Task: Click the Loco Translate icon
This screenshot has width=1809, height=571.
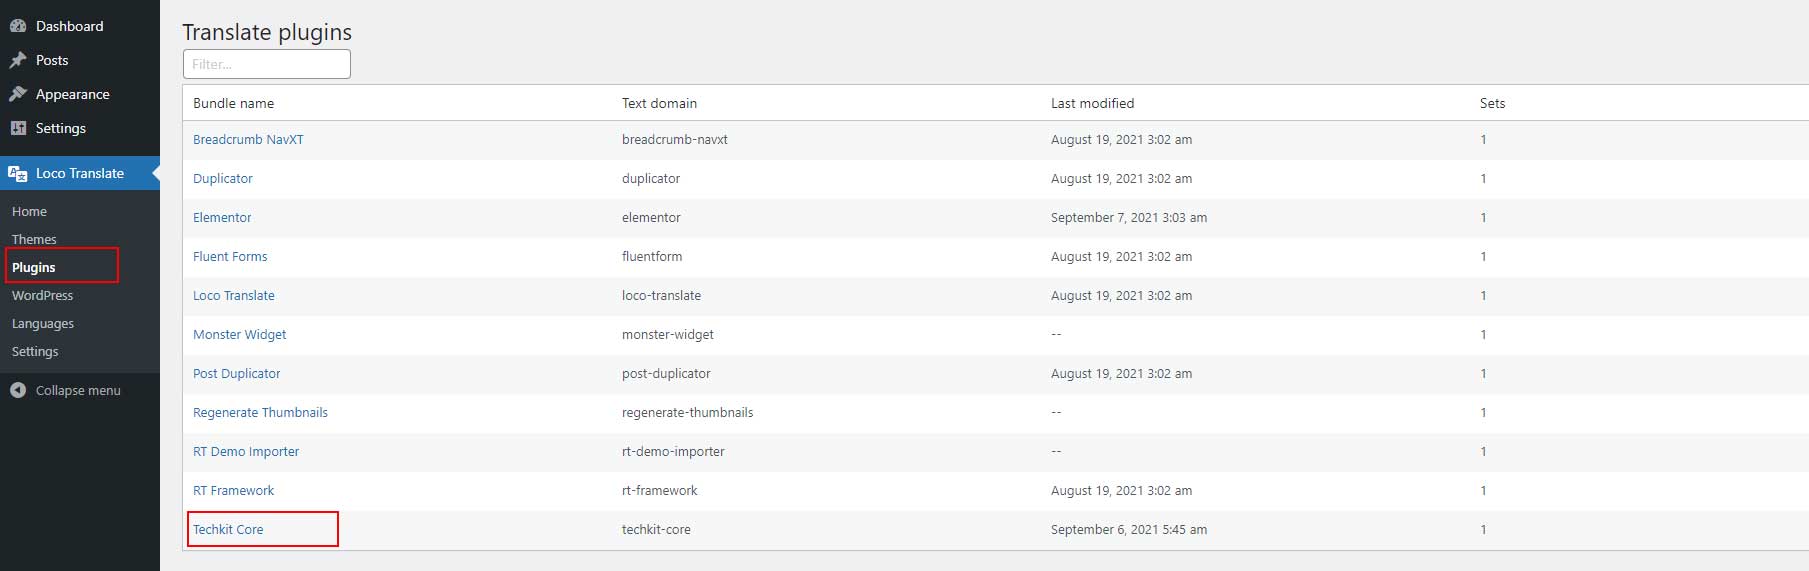Action: click(x=18, y=173)
